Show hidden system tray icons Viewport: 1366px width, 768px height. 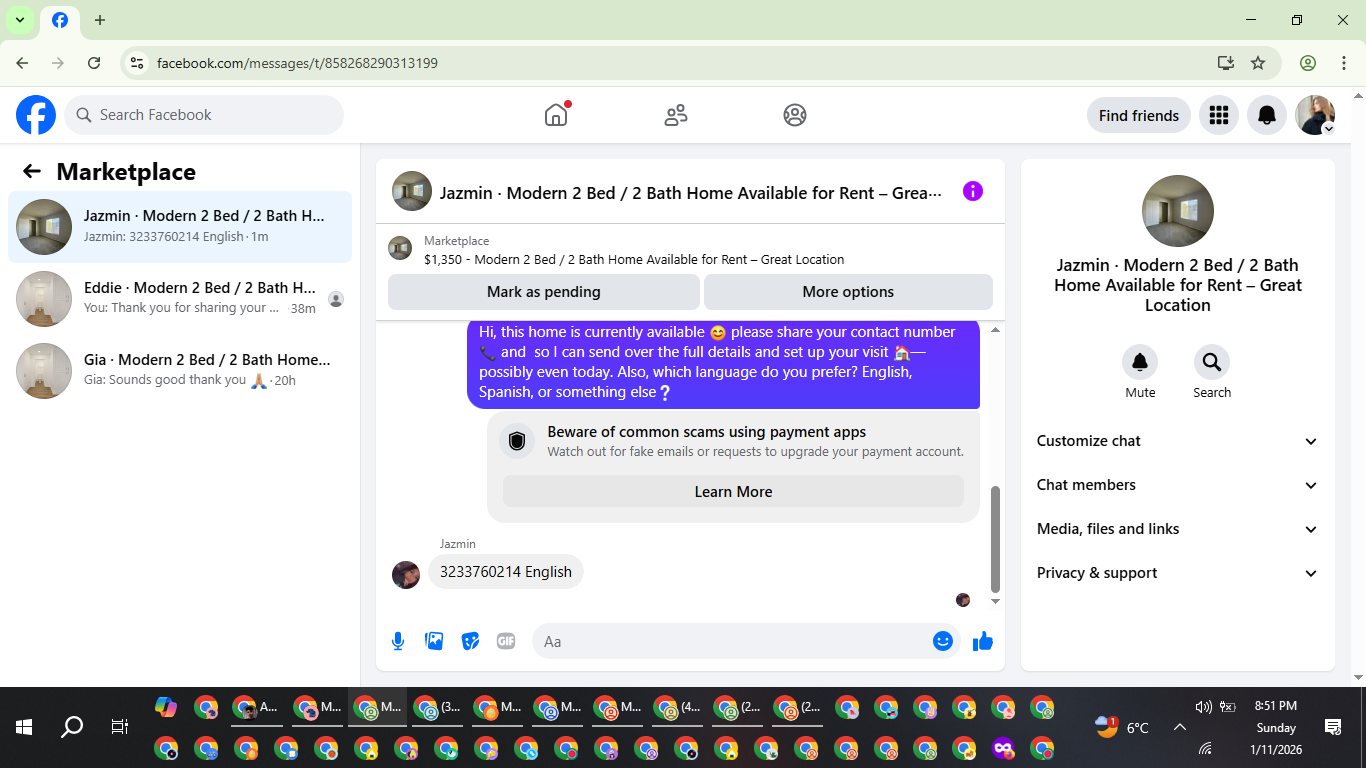point(1180,727)
